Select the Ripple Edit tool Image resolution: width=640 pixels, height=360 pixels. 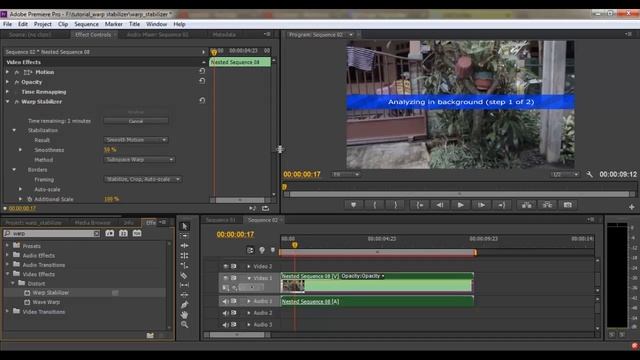coord(184,246)
